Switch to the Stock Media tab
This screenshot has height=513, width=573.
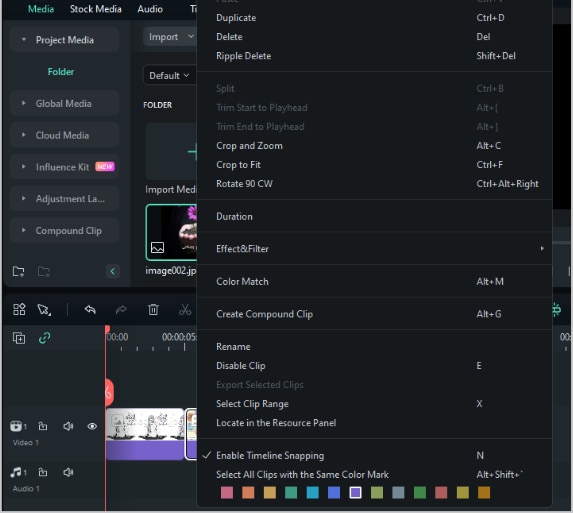tap(95, 9)
